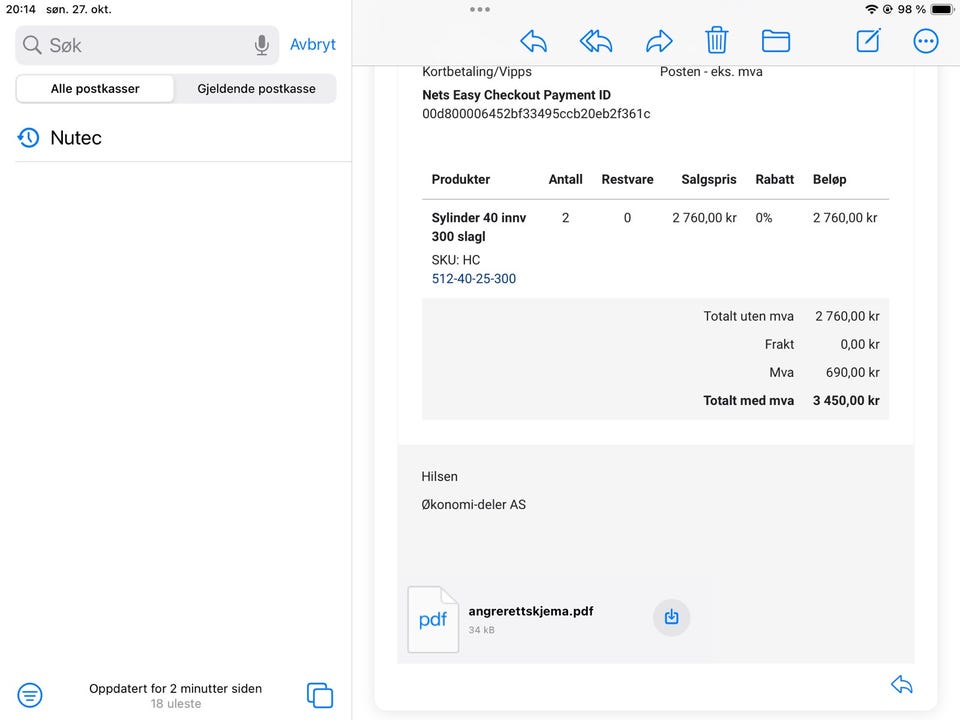The width and height of the screenshot is (960, 720).
Task: Cancel search with Avbryt
Action: point(313,45)
